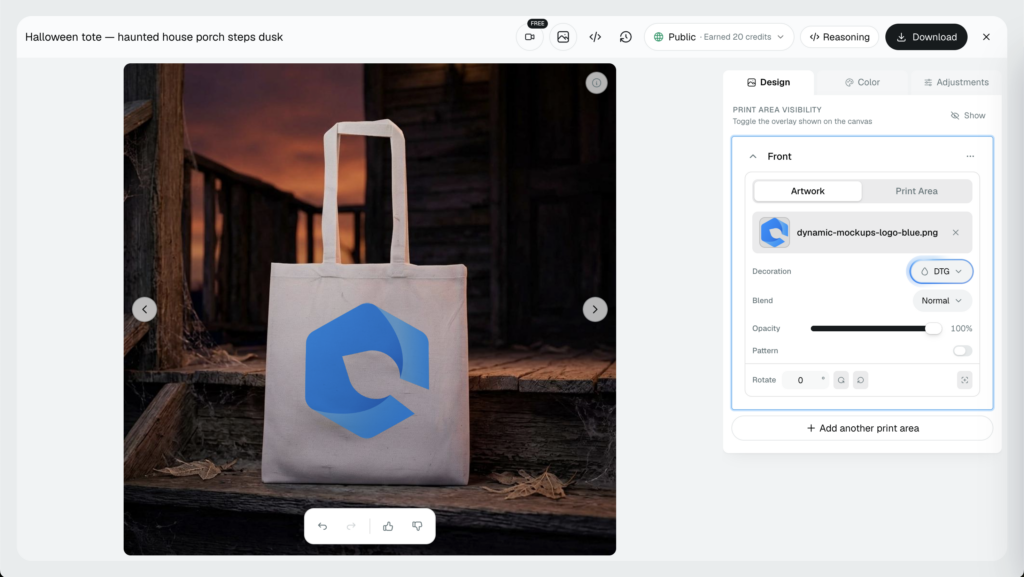Switch to the Color tab

tap(862, 82)
